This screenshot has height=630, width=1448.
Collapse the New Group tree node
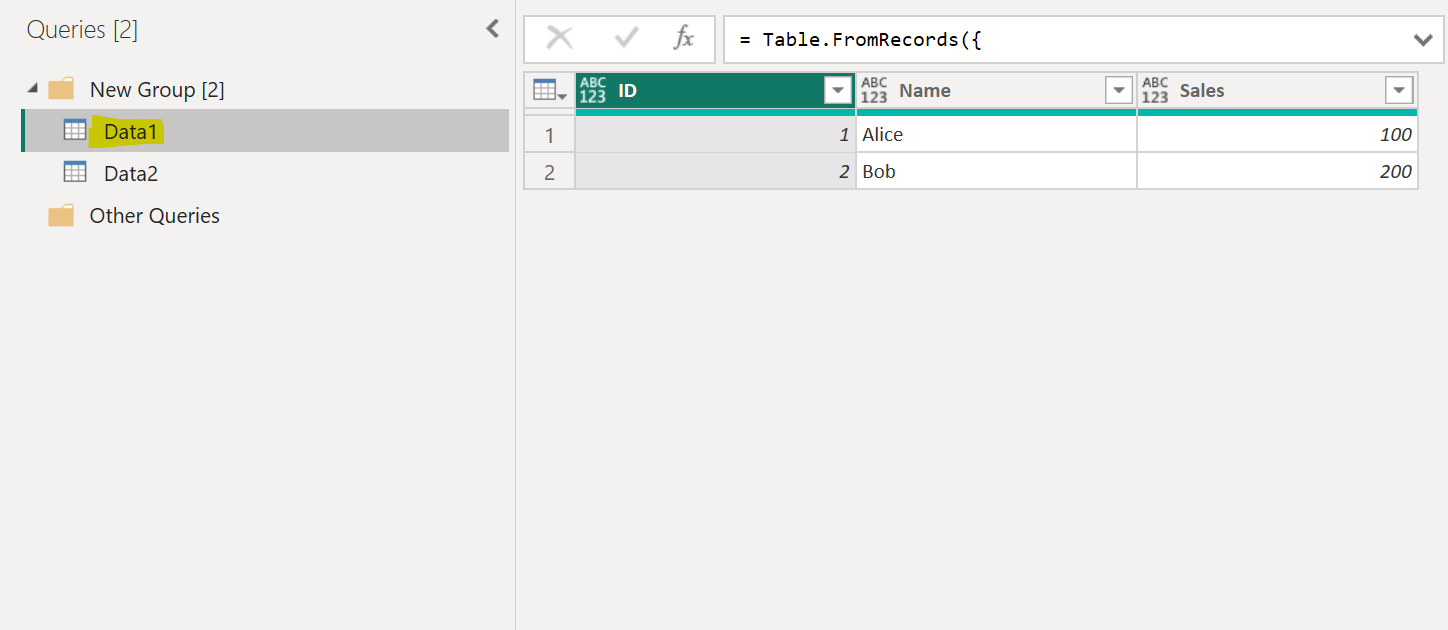(x=34, y=90)
